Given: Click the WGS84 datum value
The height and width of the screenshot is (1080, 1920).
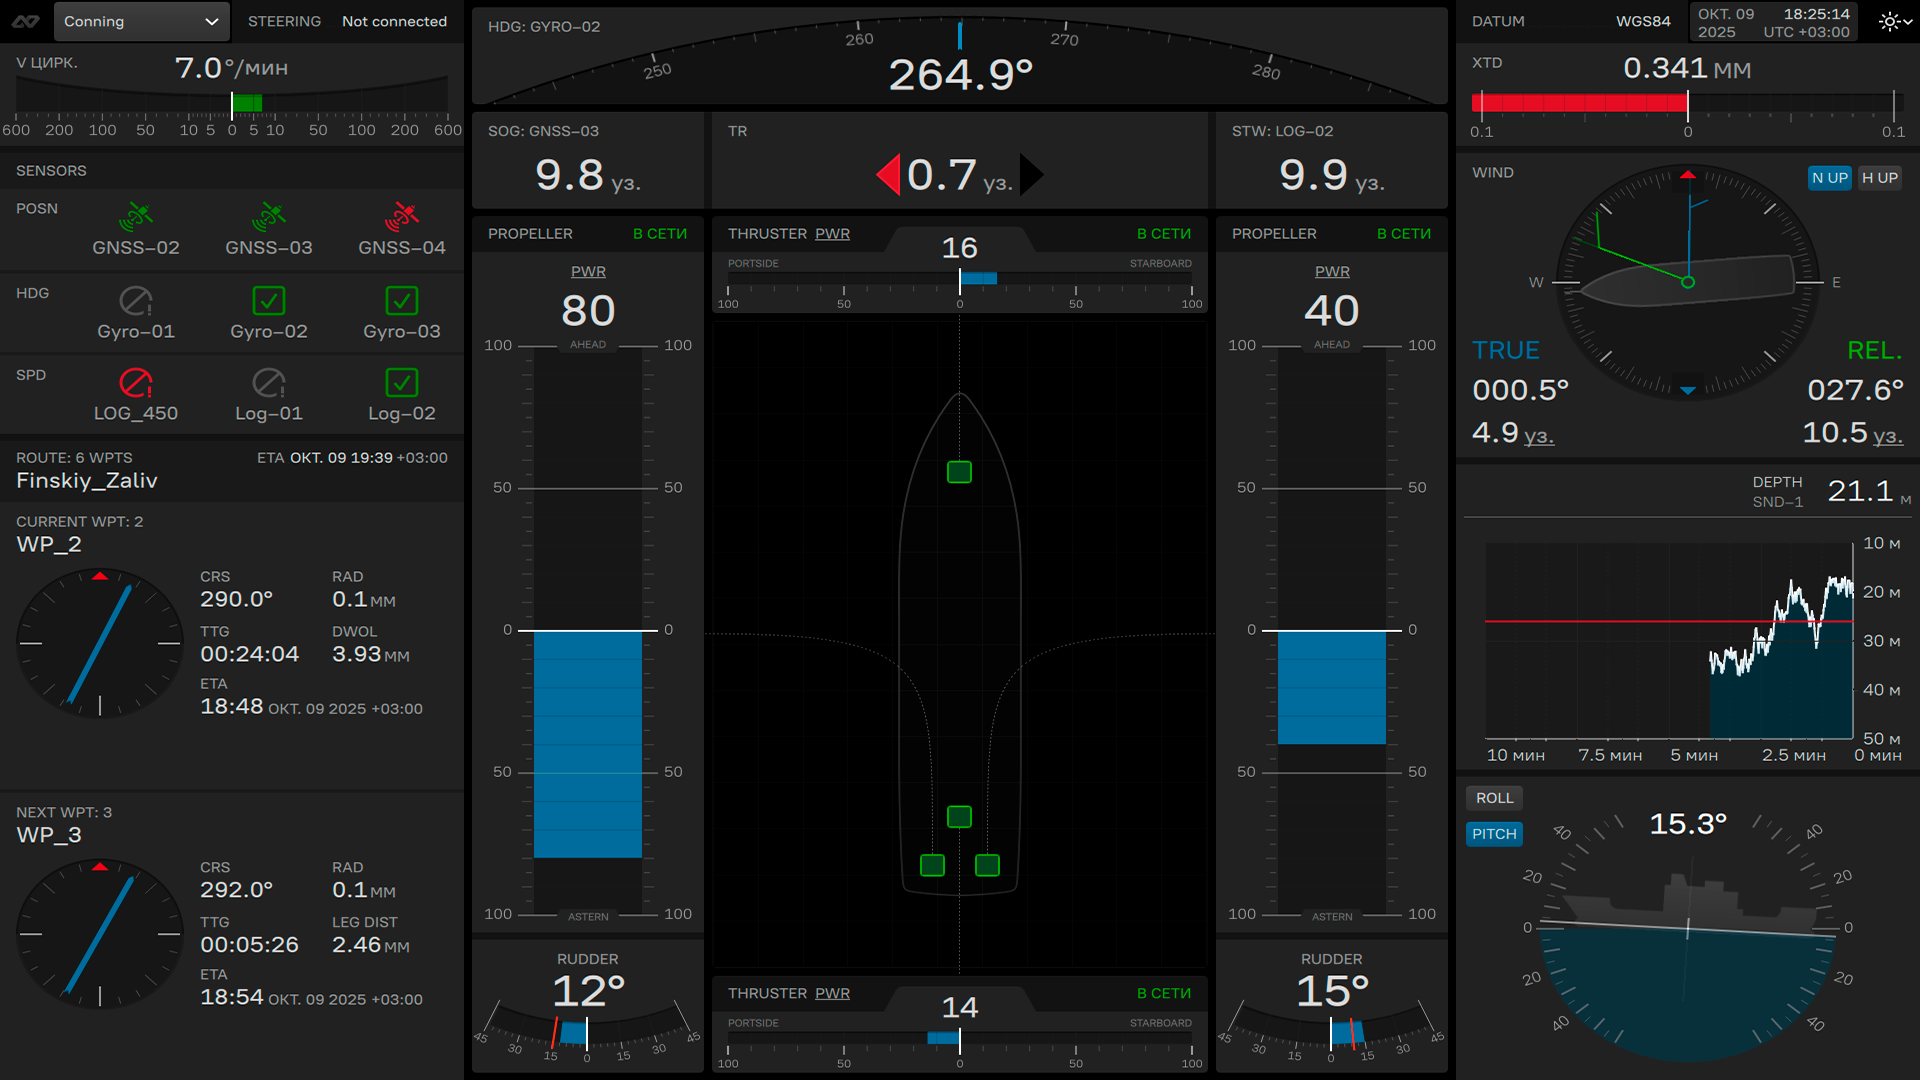Looking at the screenshot, I should [1643, 21].
